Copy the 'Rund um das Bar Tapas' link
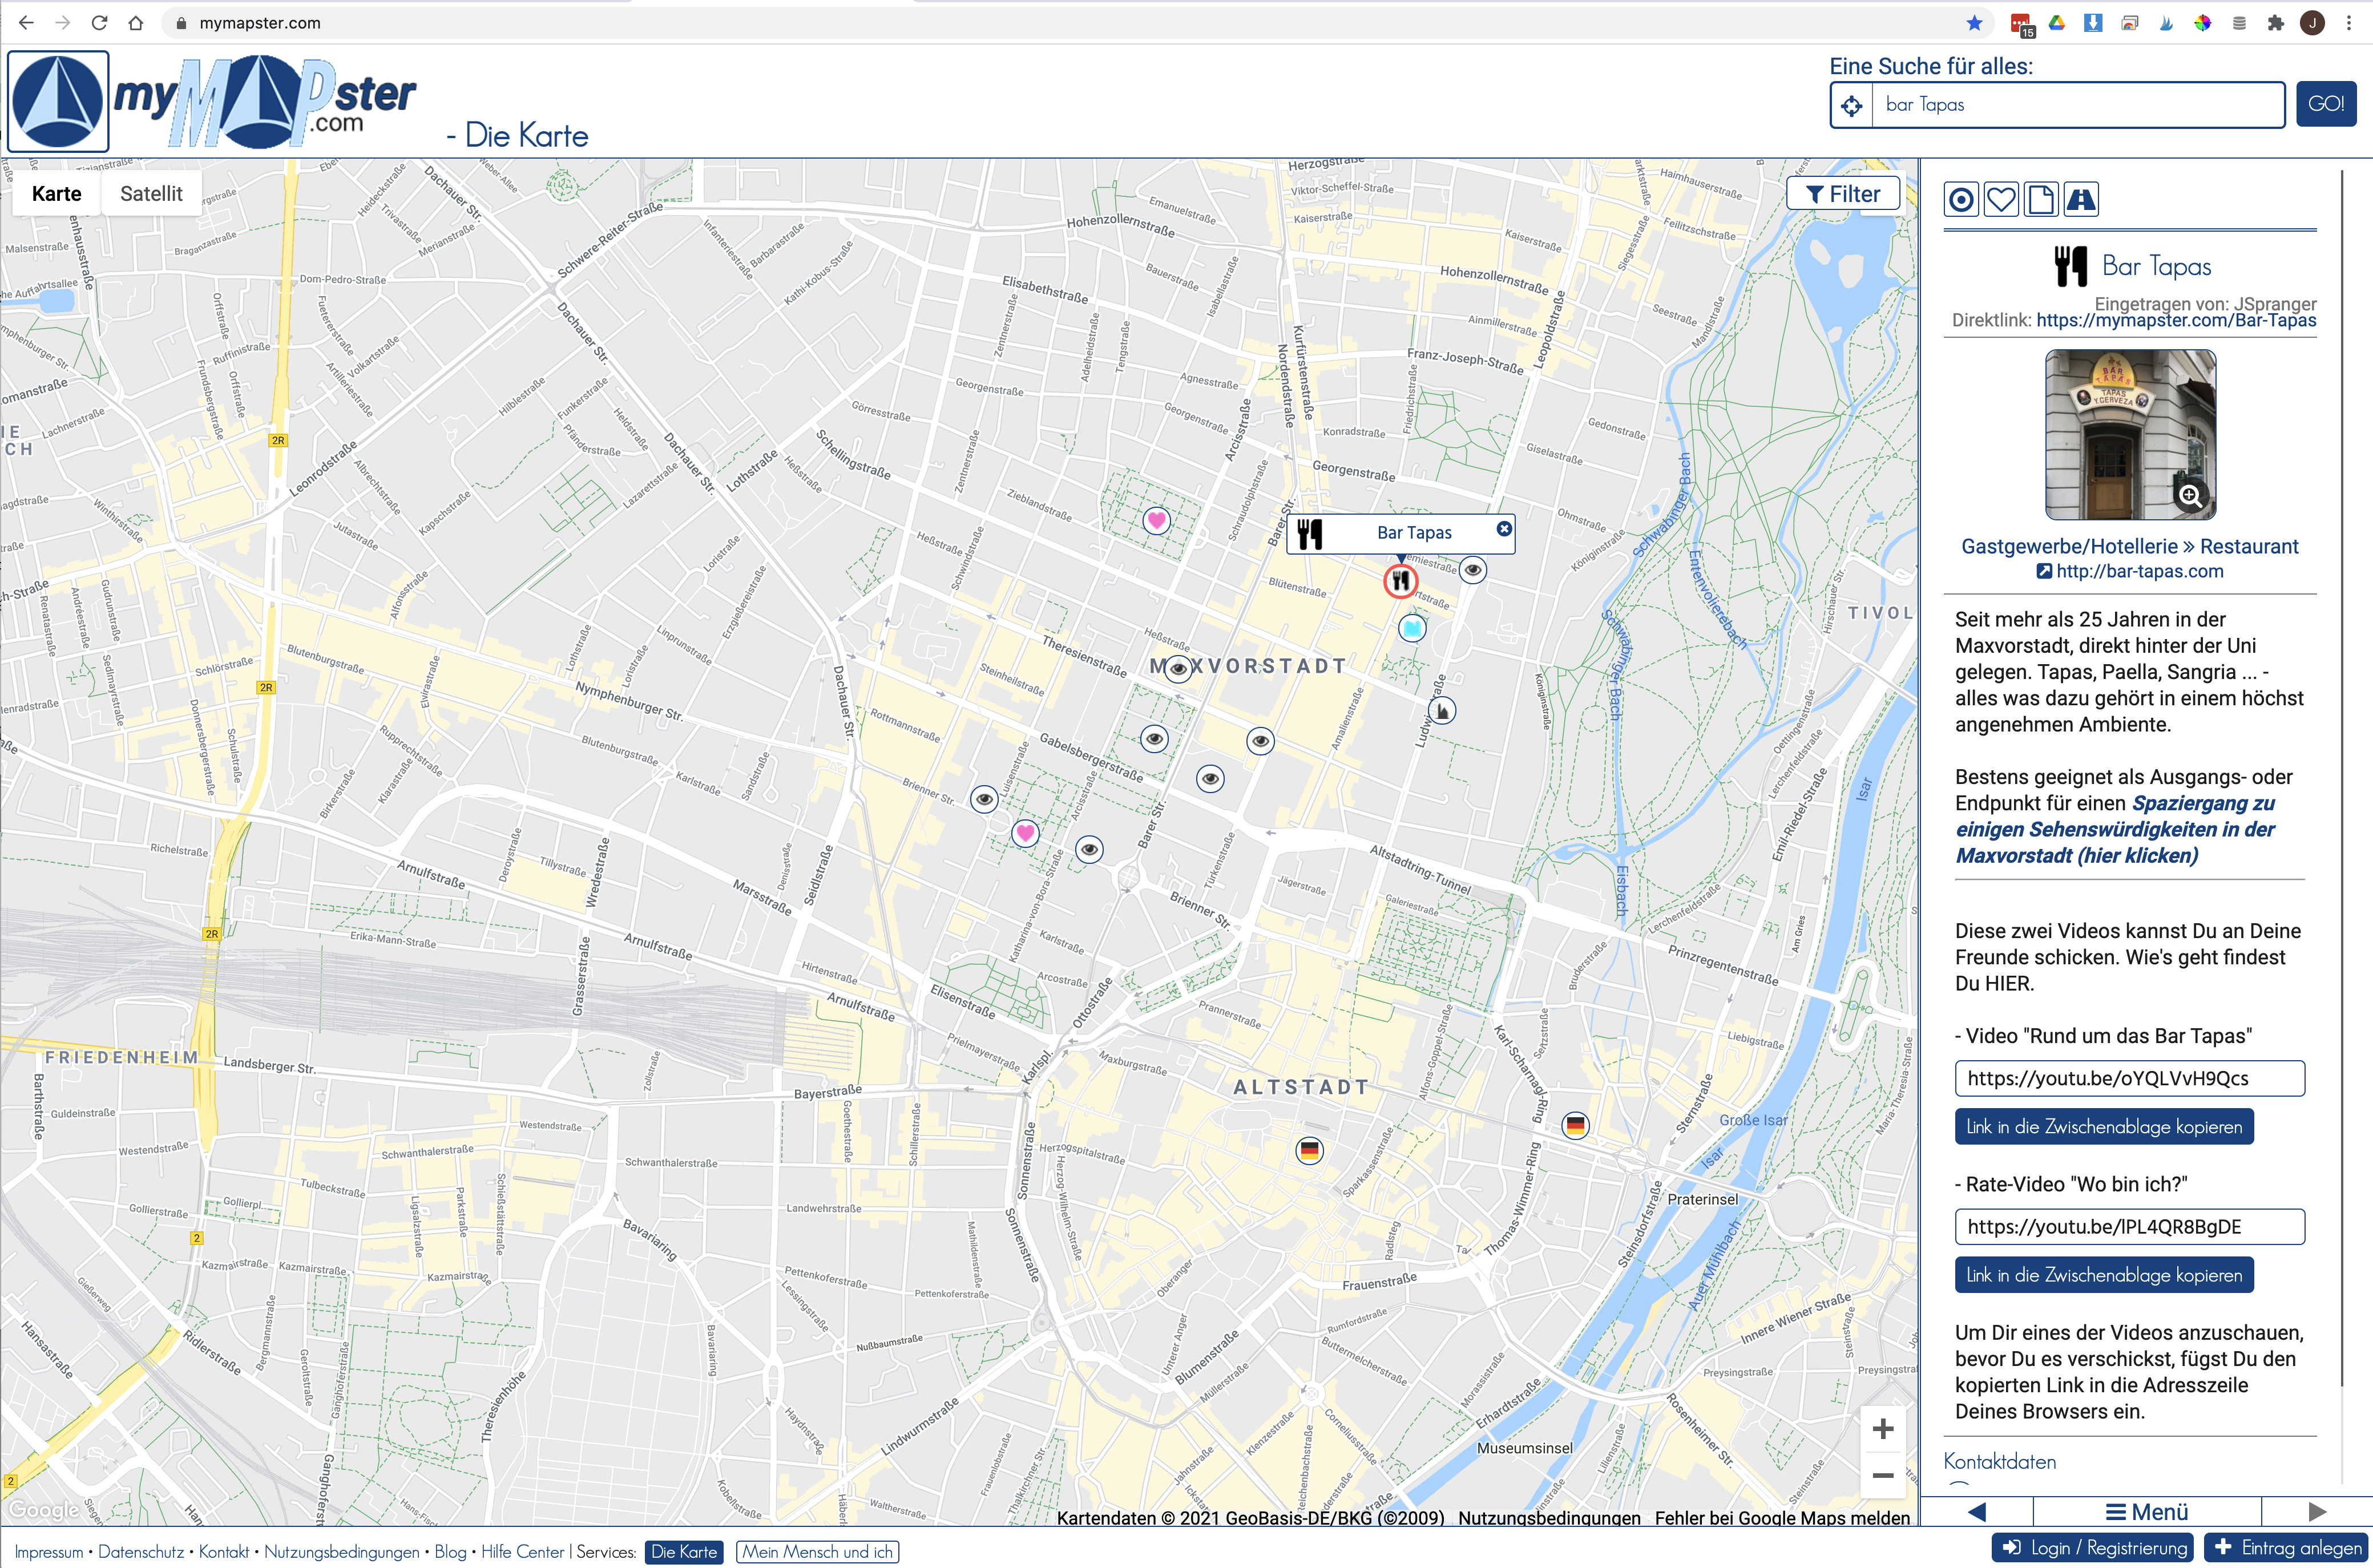The height and width of the screenshot is (1568, 2373). pyautogui.click(x=2104, y=1127)
